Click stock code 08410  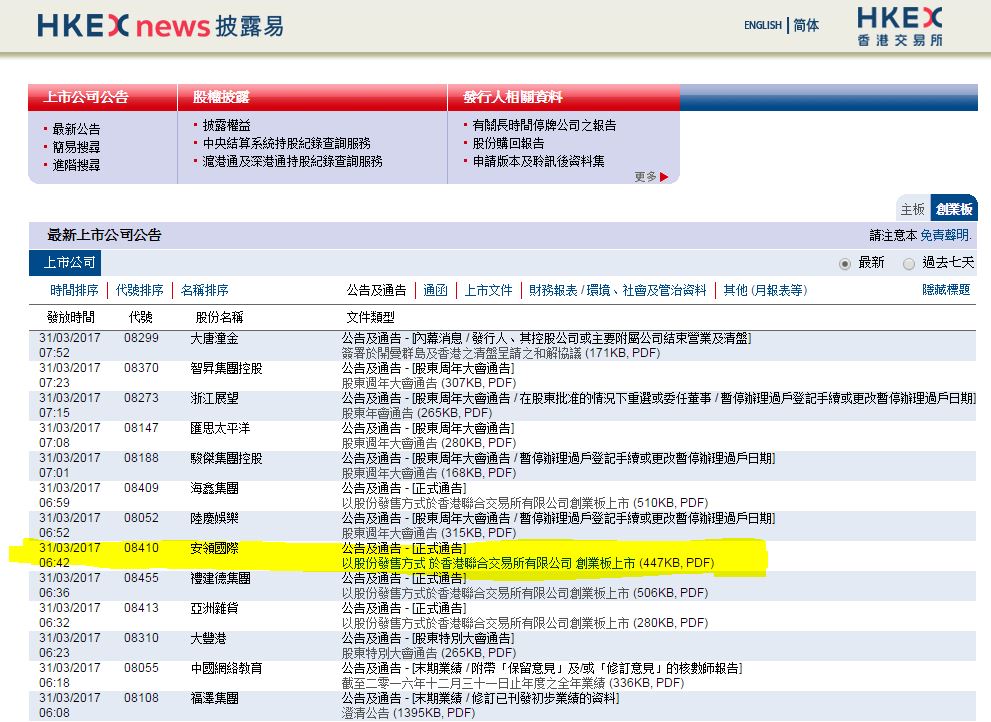[x=141, y=548]
